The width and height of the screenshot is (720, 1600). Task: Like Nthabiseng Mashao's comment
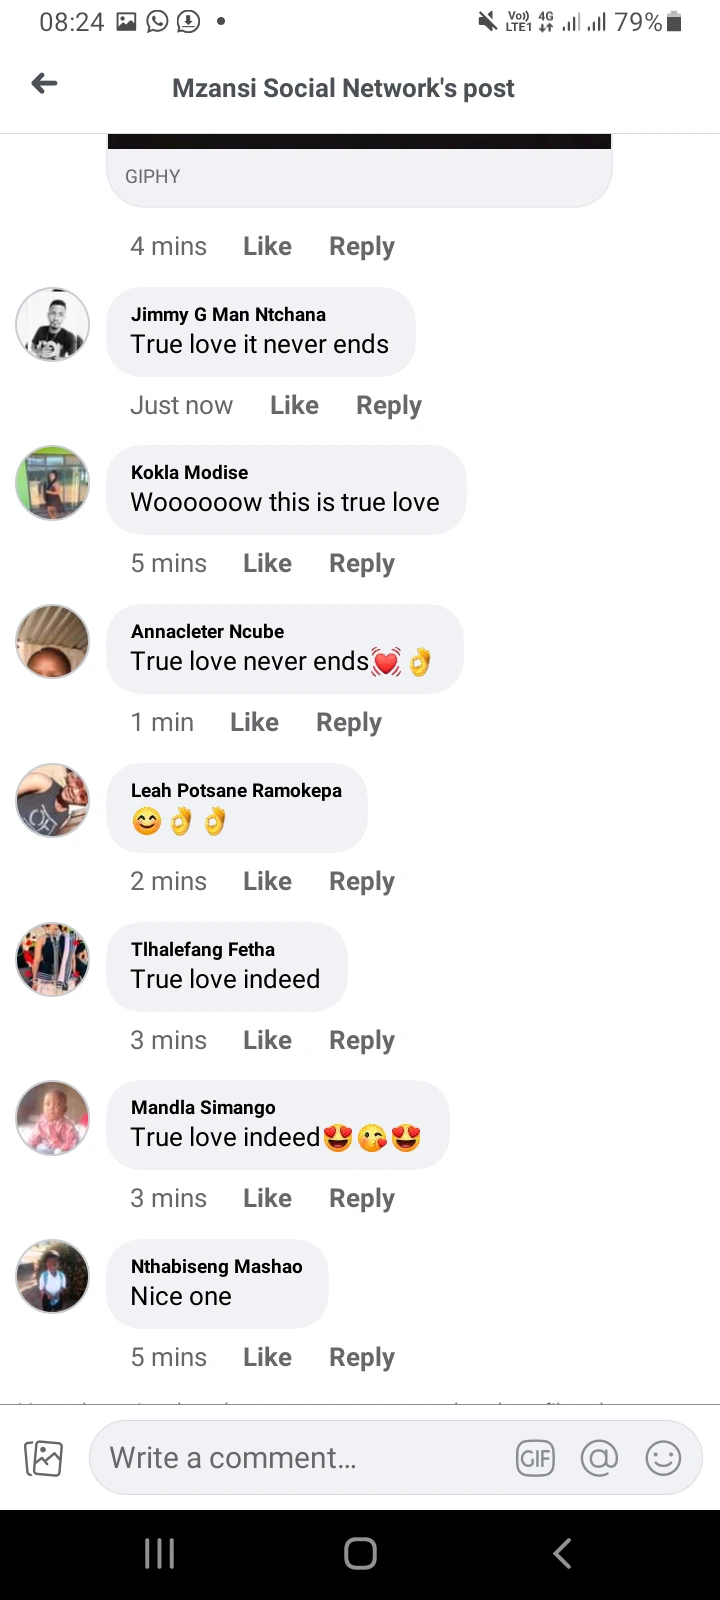(x=267, y=1357)
